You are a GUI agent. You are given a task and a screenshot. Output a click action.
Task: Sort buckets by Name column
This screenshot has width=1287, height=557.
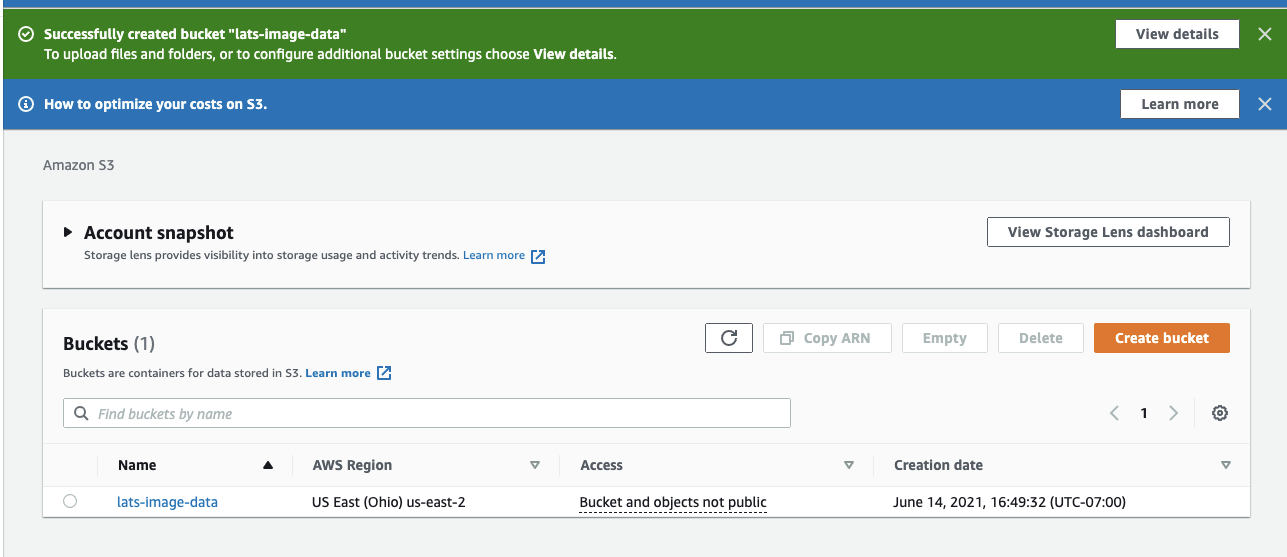[267, 465]
